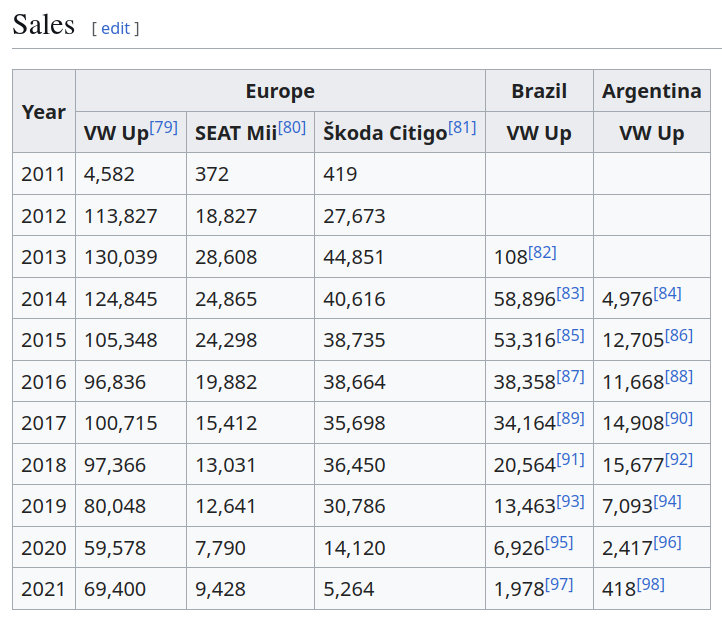Open reference [88] next to 11,668

[x=679, y=377]
